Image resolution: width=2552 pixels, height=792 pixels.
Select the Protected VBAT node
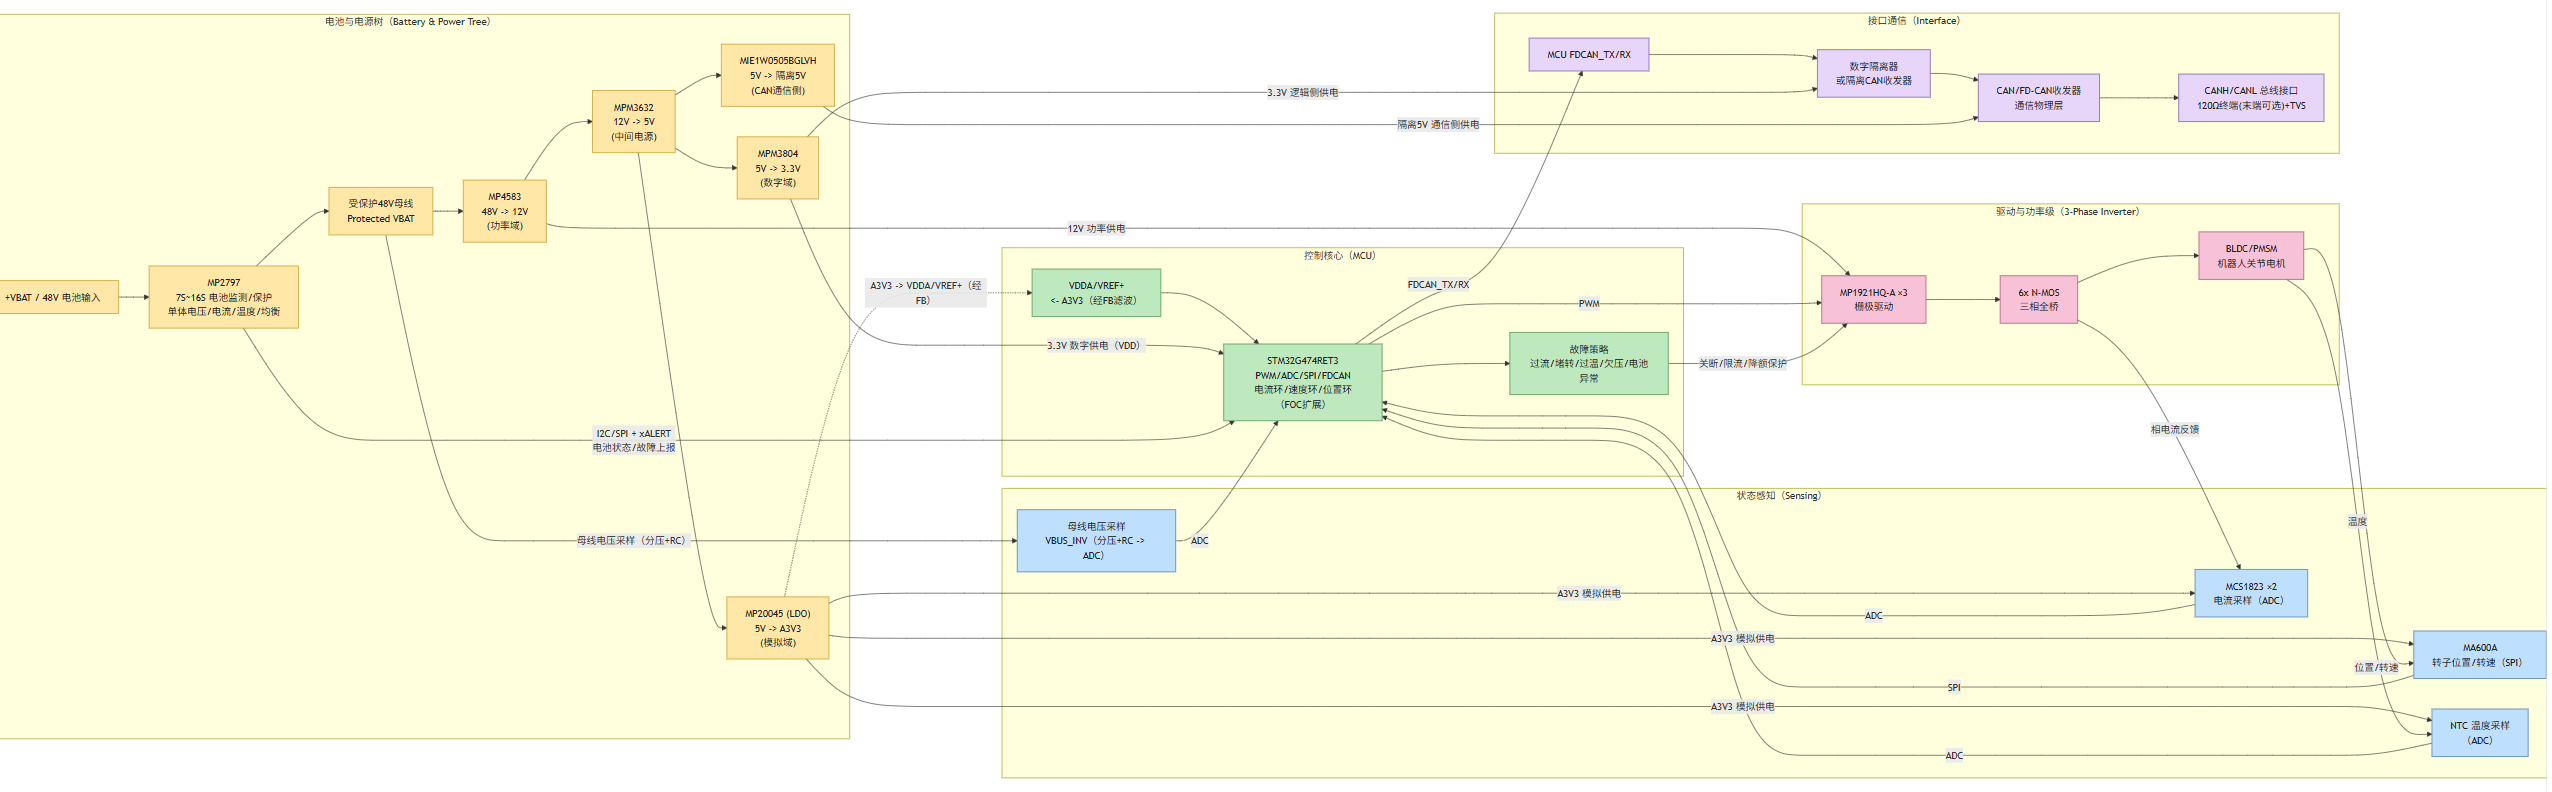click(380, 211)
